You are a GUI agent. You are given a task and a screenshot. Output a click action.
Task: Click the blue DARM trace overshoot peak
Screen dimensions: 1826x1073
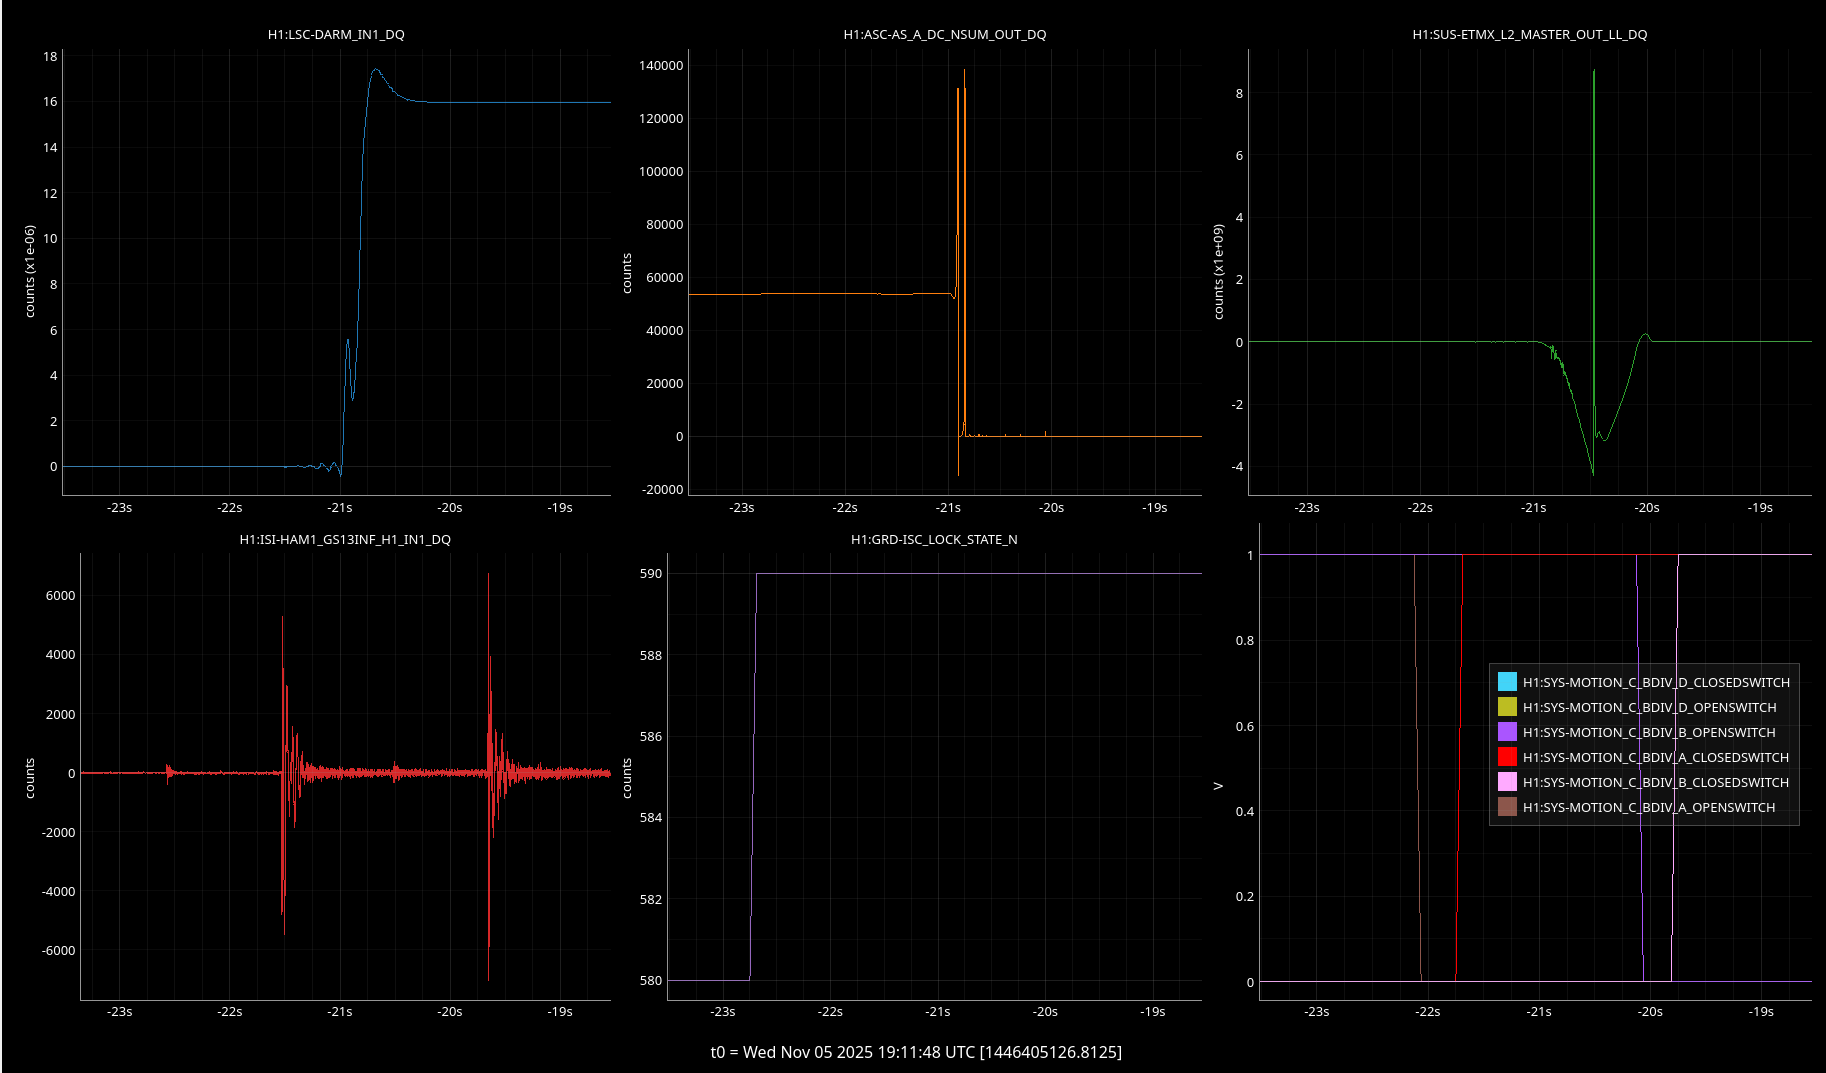376,70
